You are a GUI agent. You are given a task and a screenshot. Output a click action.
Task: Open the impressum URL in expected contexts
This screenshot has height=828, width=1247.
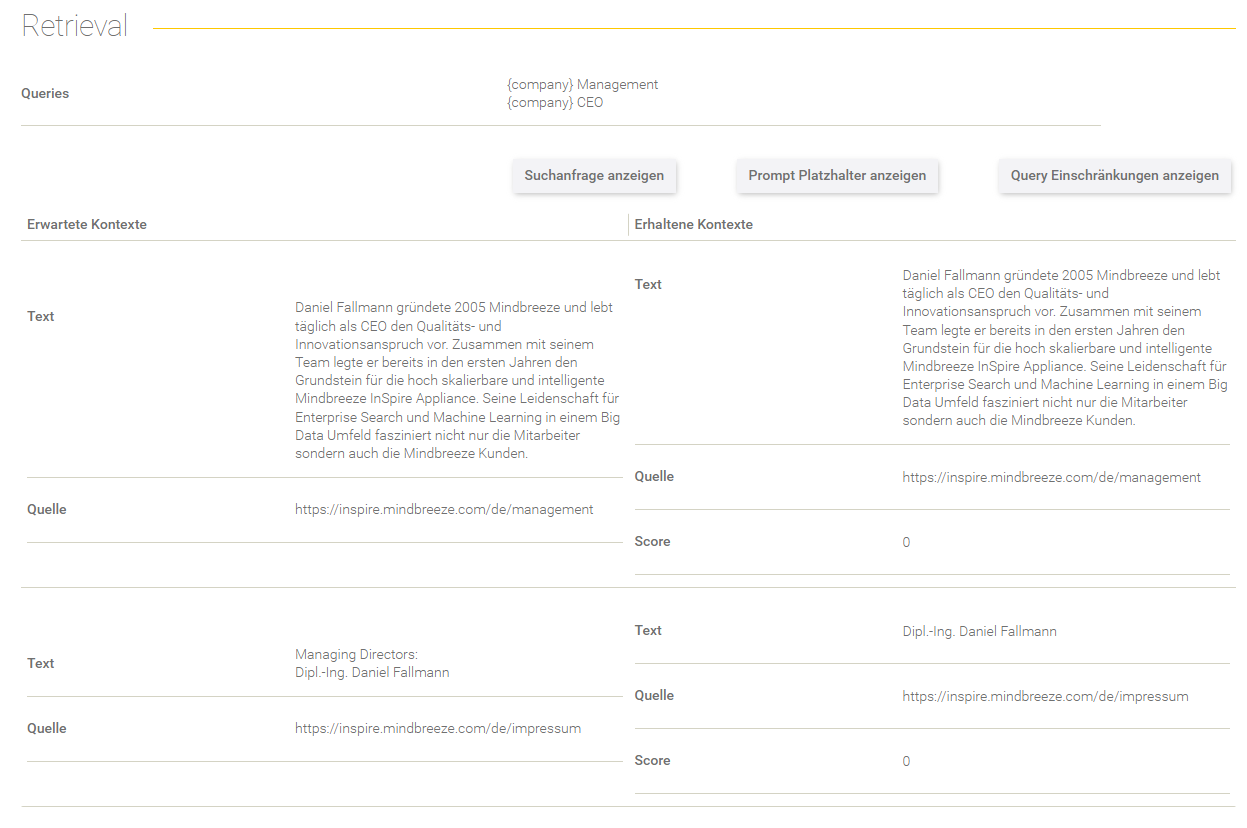tap(437, 729)
